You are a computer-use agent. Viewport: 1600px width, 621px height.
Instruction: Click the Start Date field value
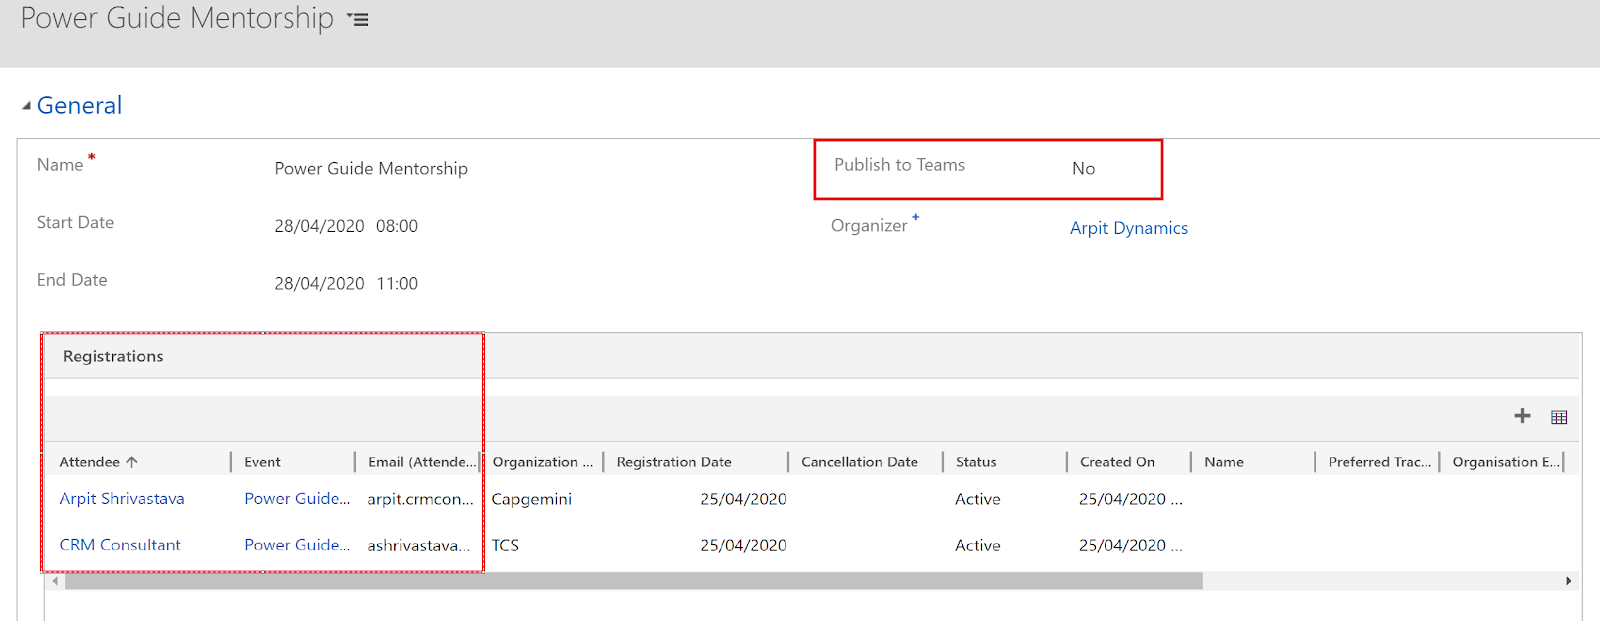(346, 226)
